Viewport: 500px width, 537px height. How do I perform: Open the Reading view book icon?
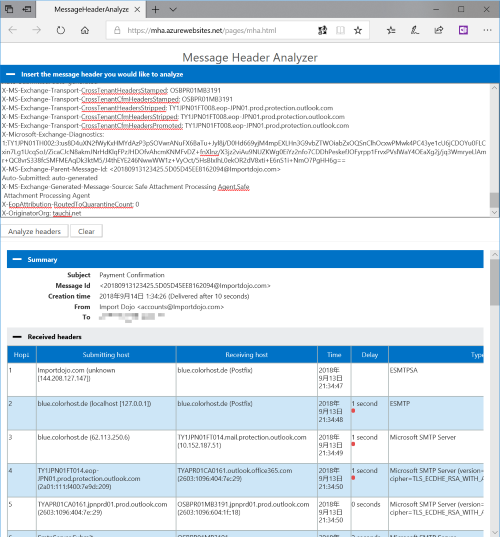point(340,30)
